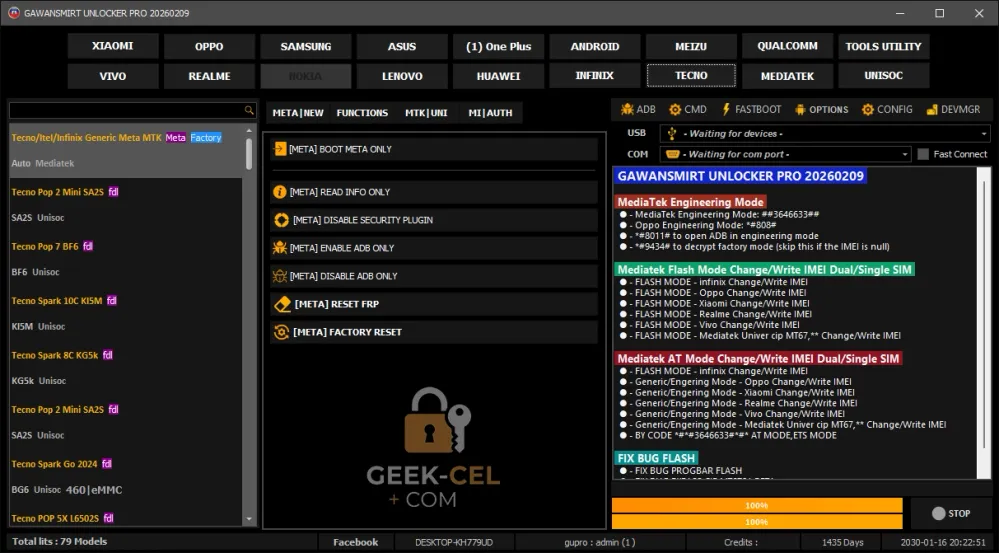The height and width of the screenshot is (553, 999).
Task: Select the MEDIATEK brand button
Action: (x=787, y=76)
